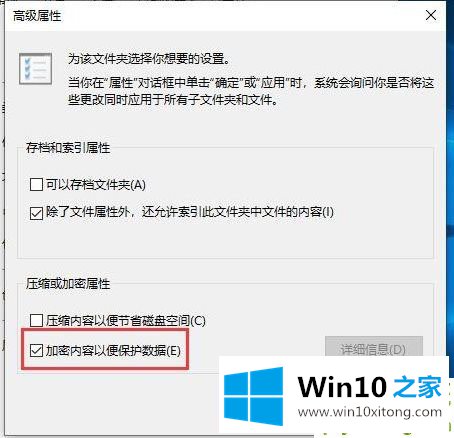
Task: Tick the 压缩内容以便节省磁盘空间(C) checkbox
Action: 36,321
